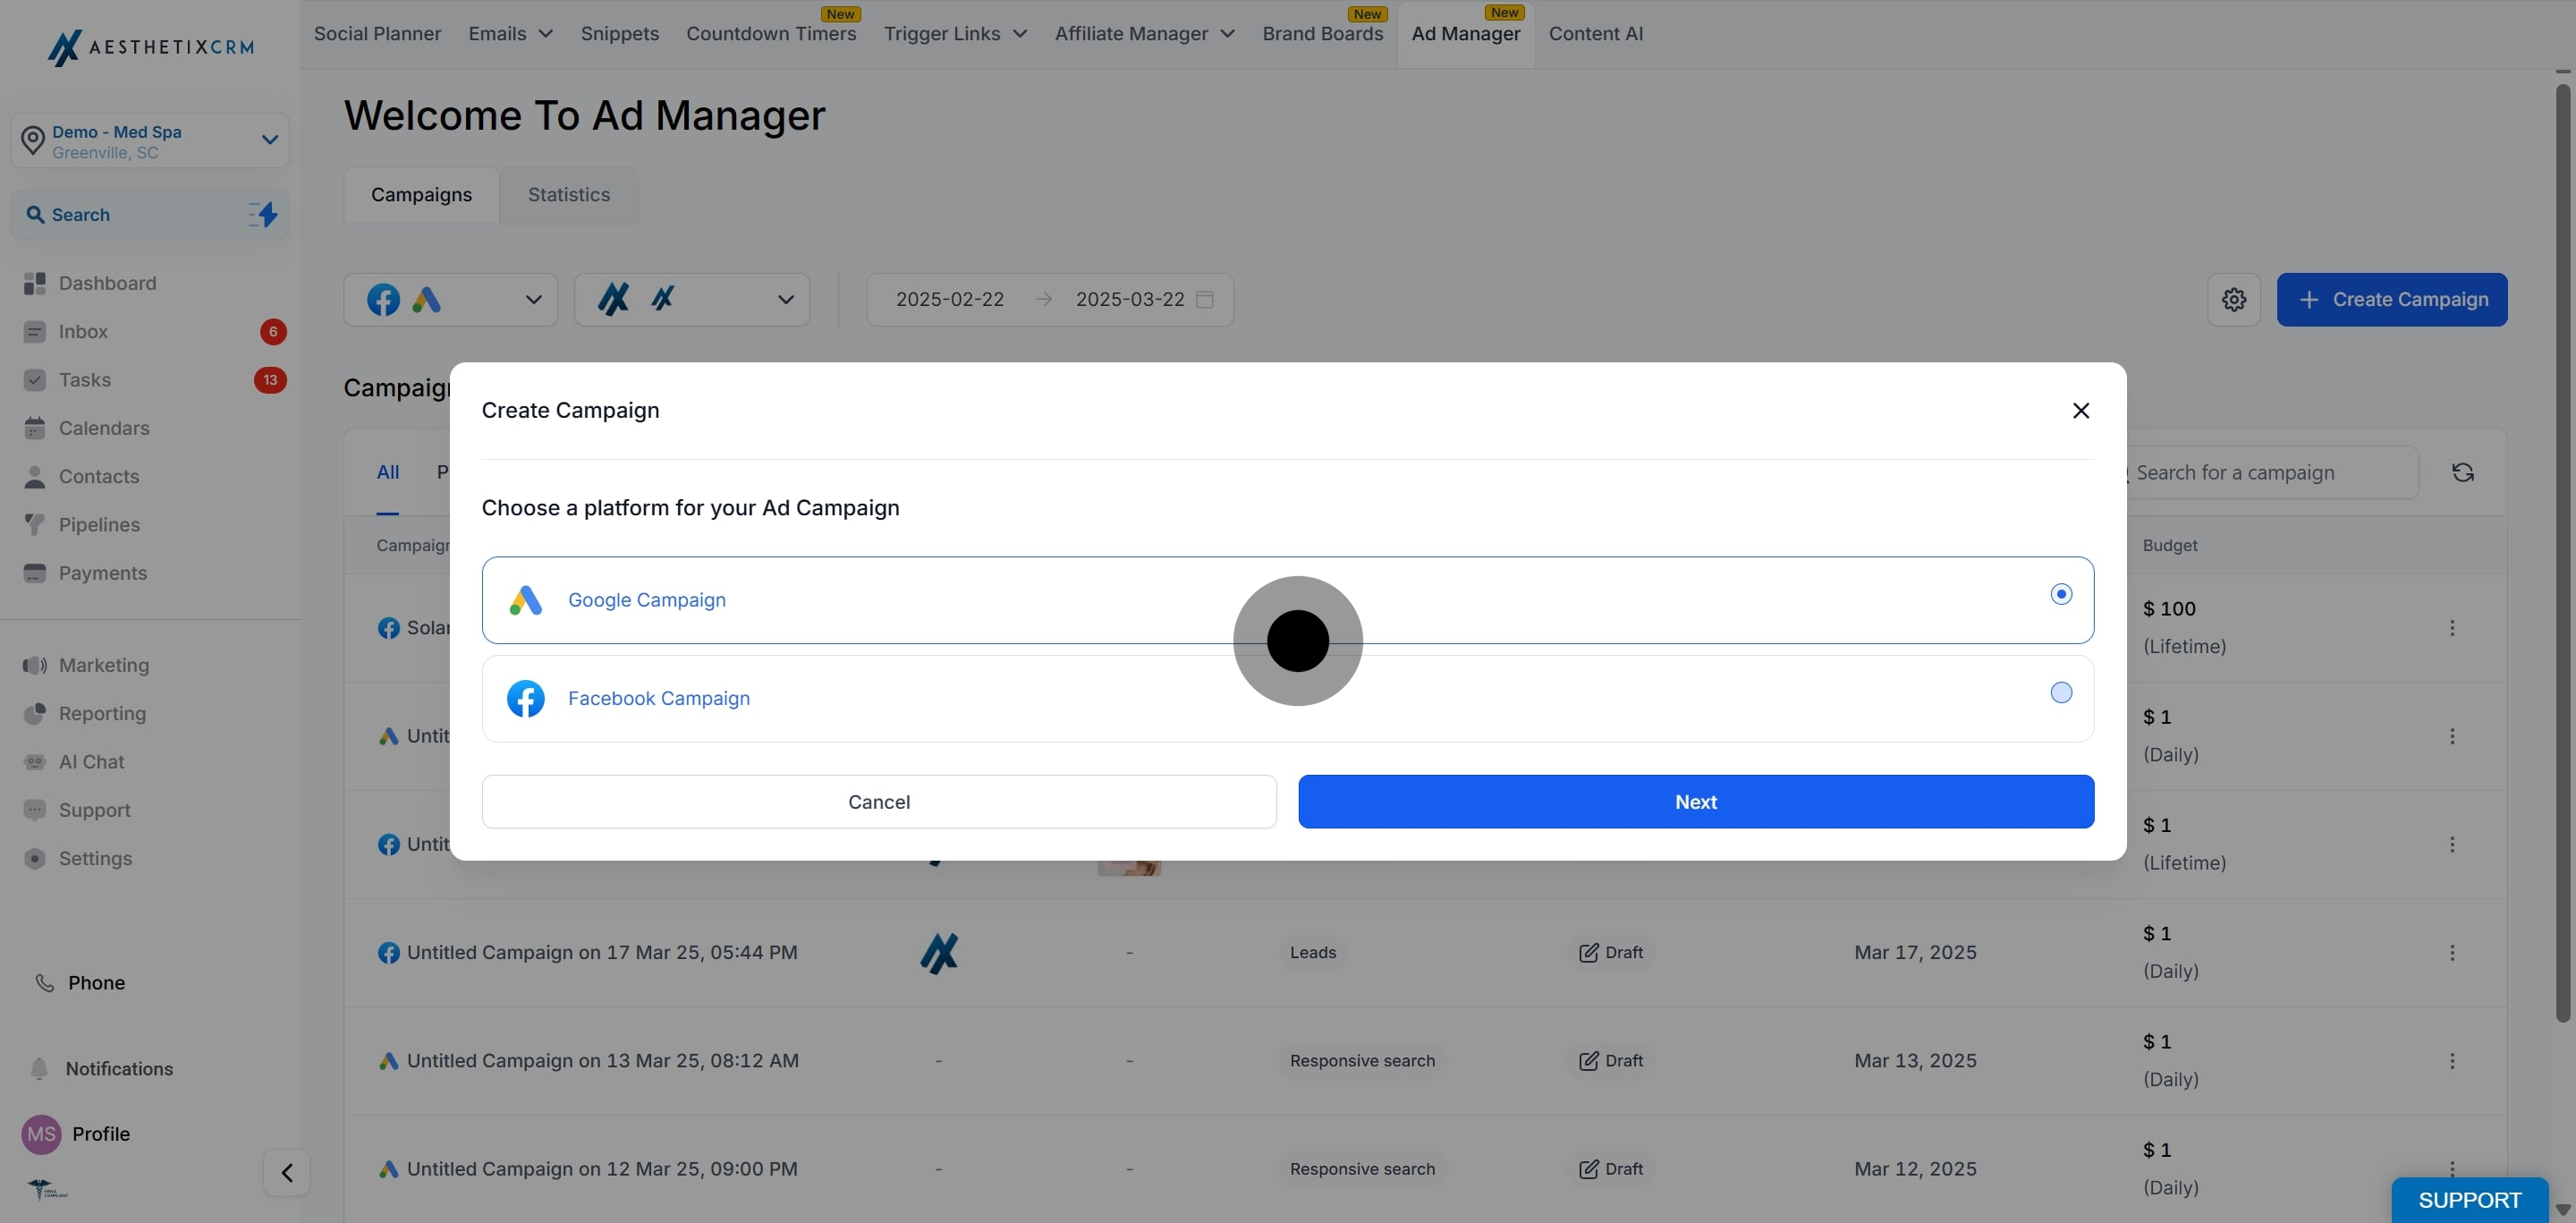Open the quick actions lightning icon in Search

263,214
